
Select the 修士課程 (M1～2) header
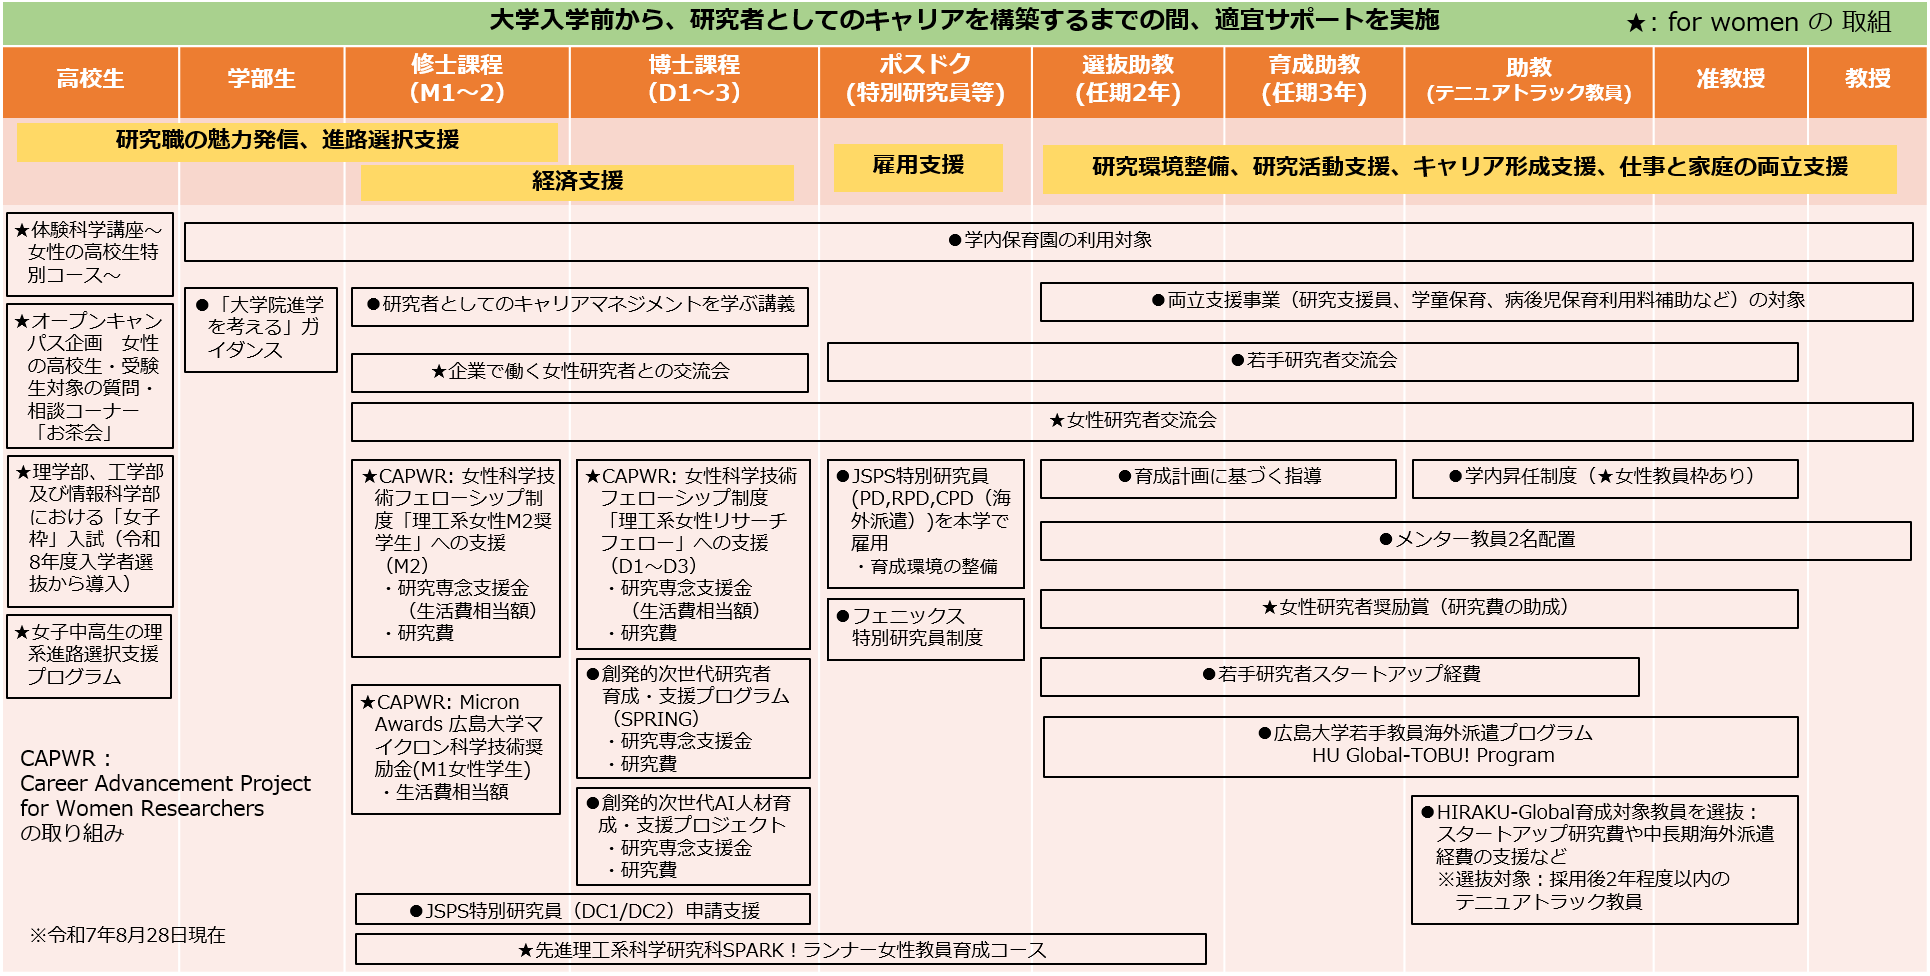[x=457, y=80]
